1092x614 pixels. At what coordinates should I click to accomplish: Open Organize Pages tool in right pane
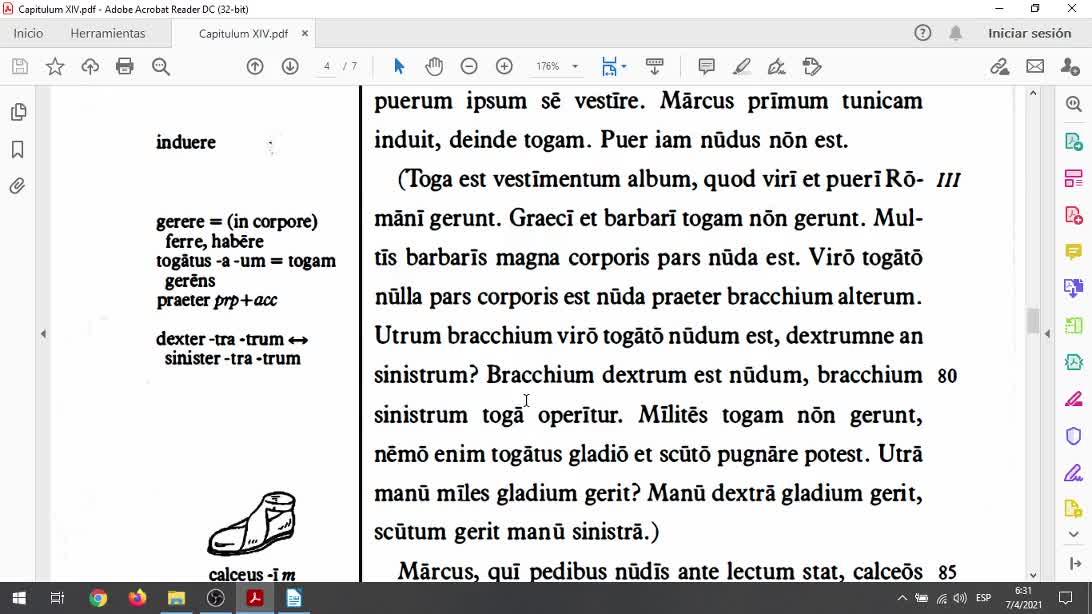pyautogui.click(x=1074, y=178)
